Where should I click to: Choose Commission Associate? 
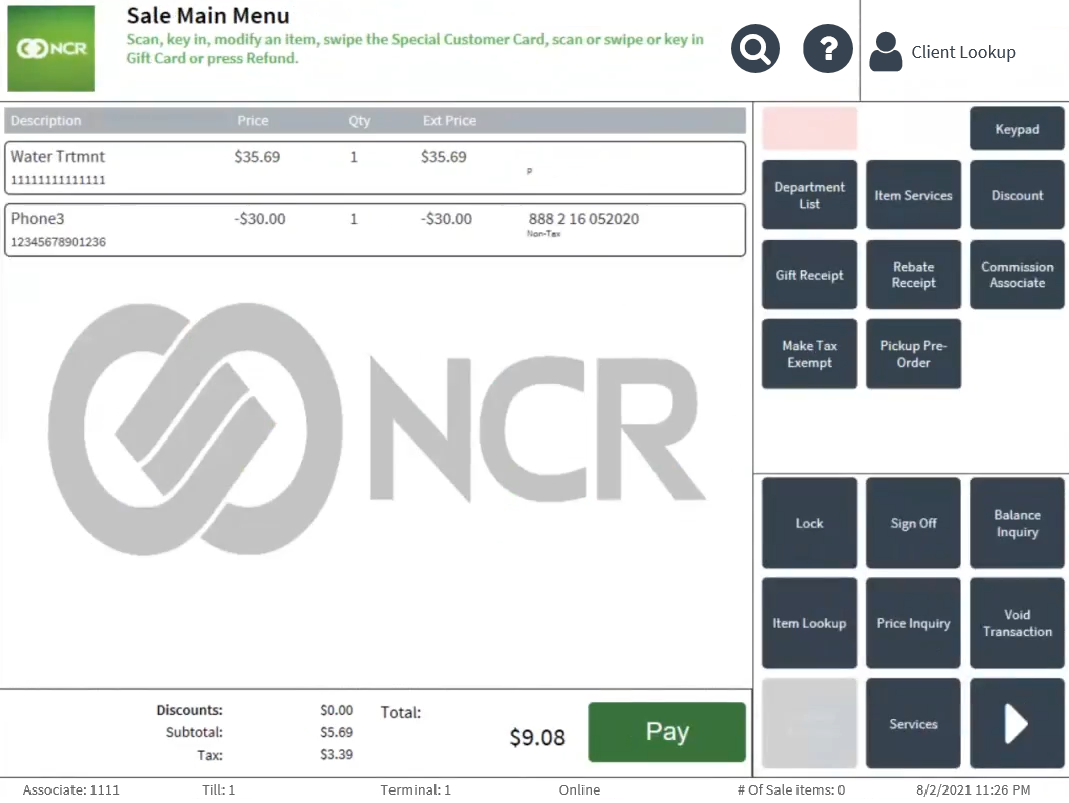[x=1017, y=275]
